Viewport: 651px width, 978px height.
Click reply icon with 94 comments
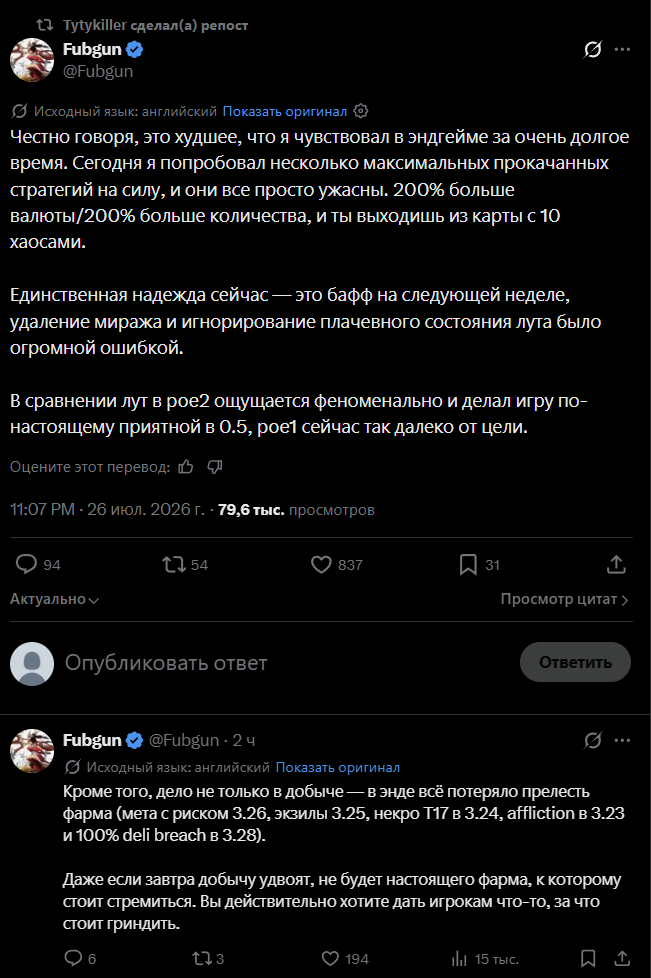tap(26, 564)
